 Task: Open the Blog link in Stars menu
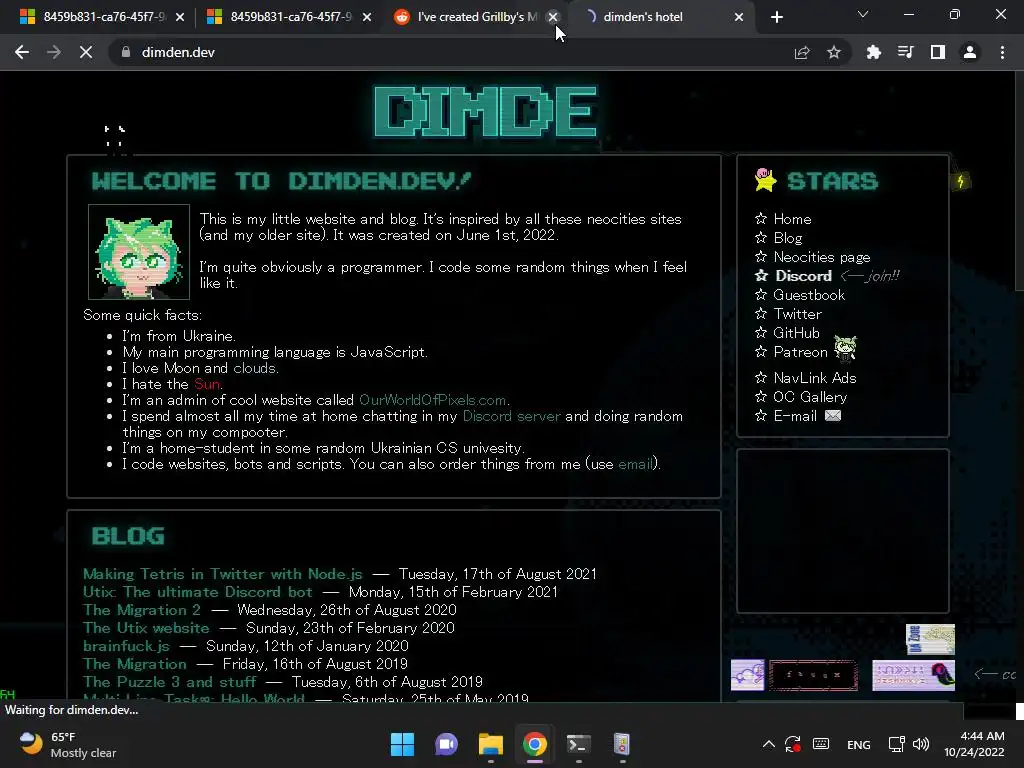click(788, 238)
